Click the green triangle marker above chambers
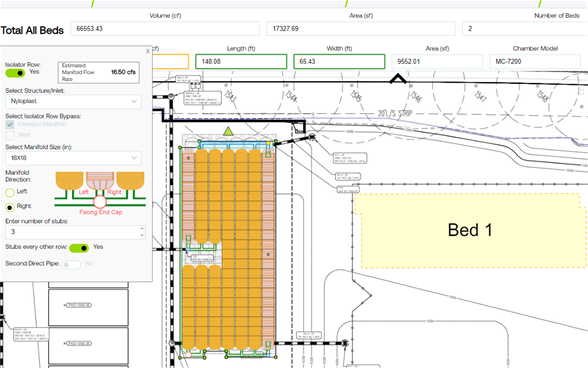588x368 pixels. coord(228,131)
